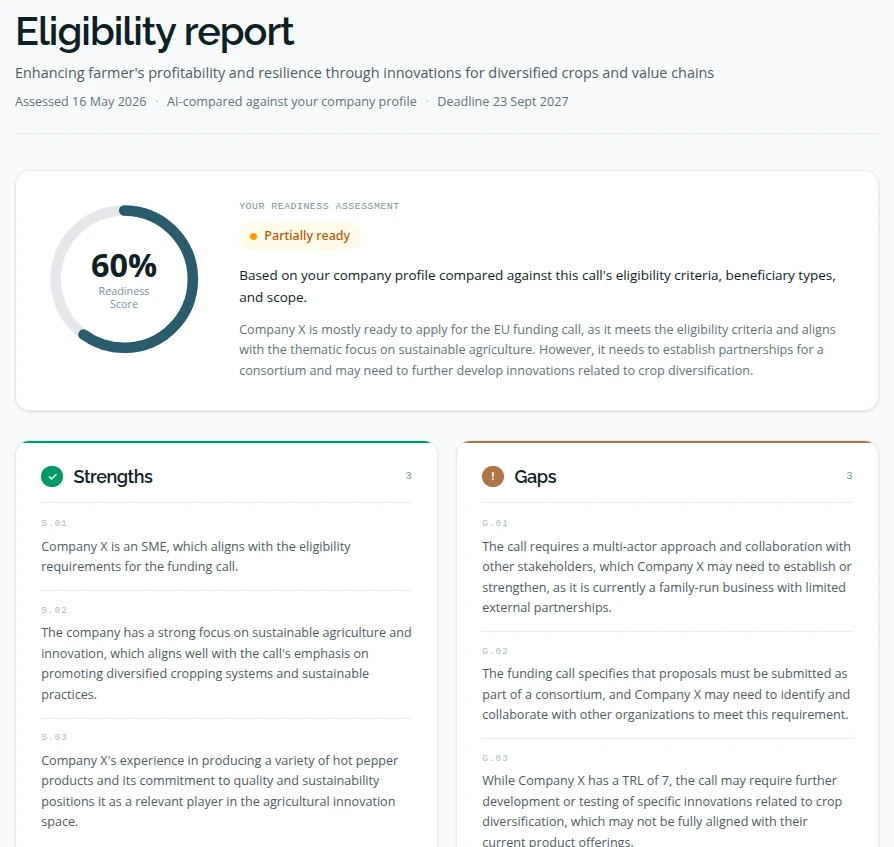Open strength item S.03 on hot pepper products
Viewport: 894px width, 847px height.
click(x=226, y=781)
